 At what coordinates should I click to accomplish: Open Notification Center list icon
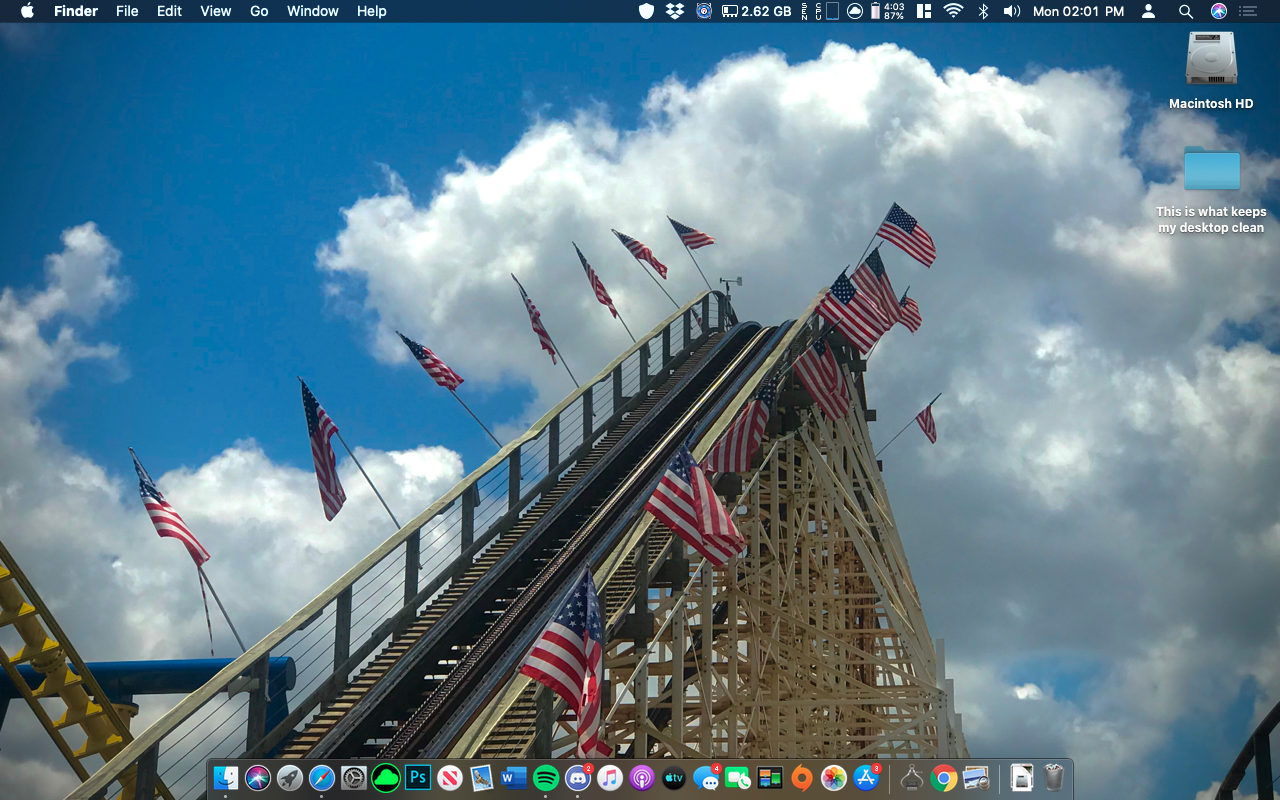point(1247,11)
